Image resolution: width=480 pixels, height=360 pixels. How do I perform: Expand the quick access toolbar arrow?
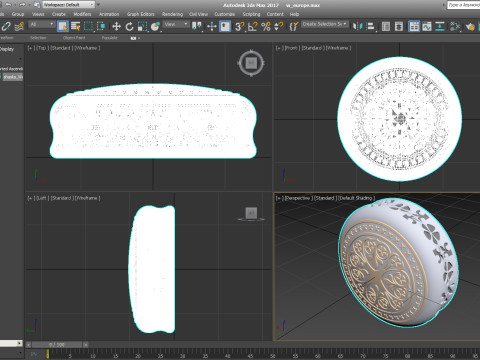pyautogui.click(x=98, y=5)
